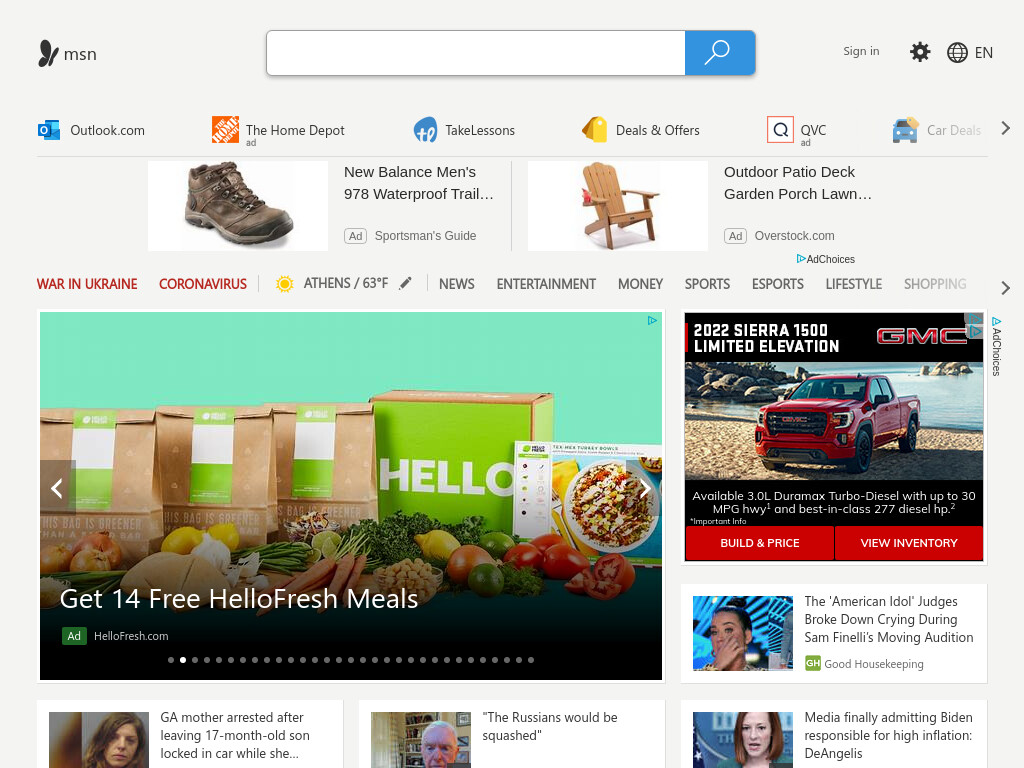The image size is (1024, 768).
Task: Open the ENTERTAINMENT category tab
Action: click(546, 284)
